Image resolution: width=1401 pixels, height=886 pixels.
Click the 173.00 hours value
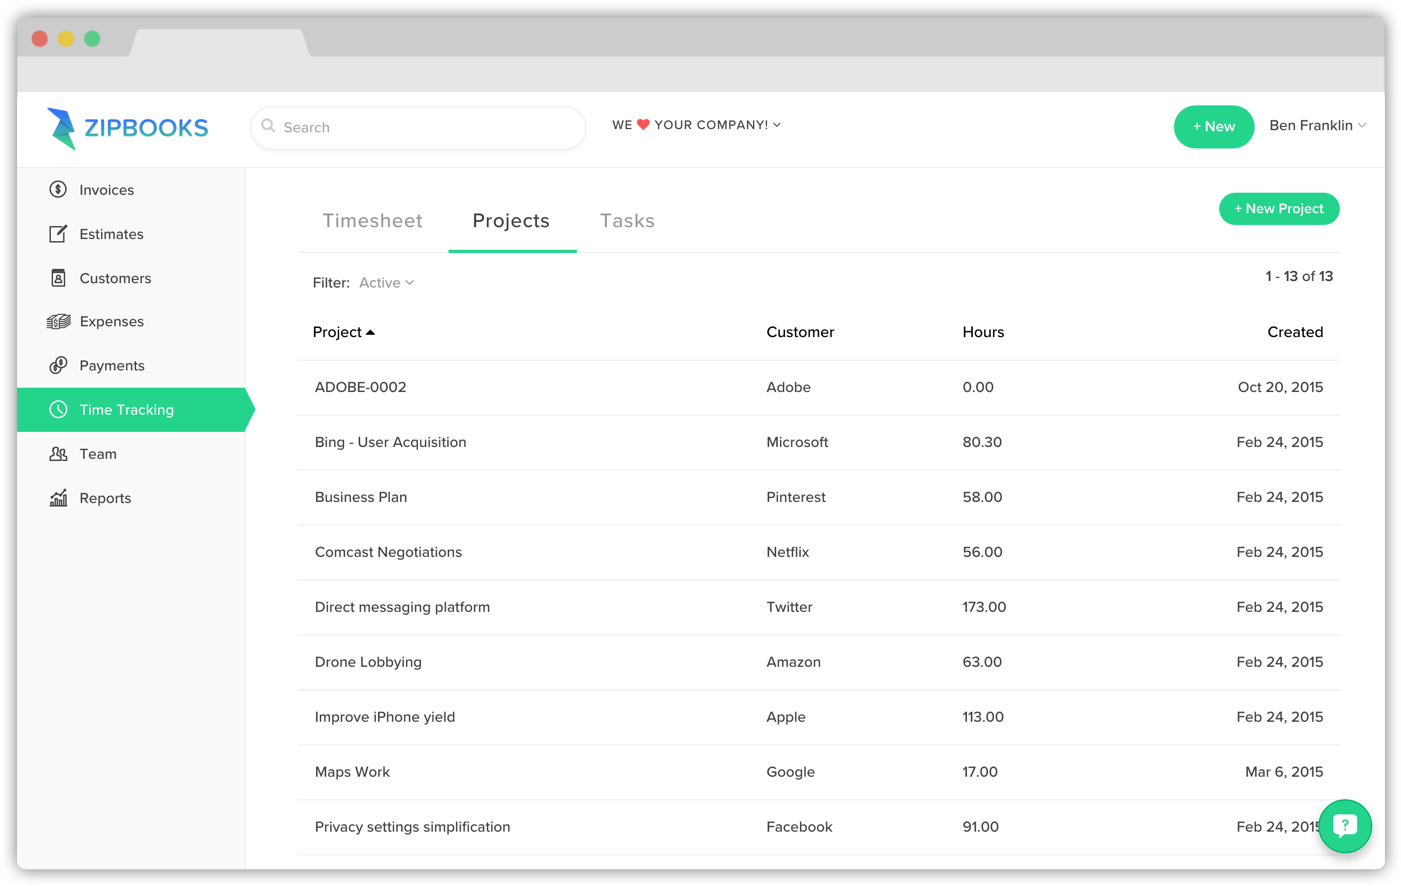coord(984,607)
